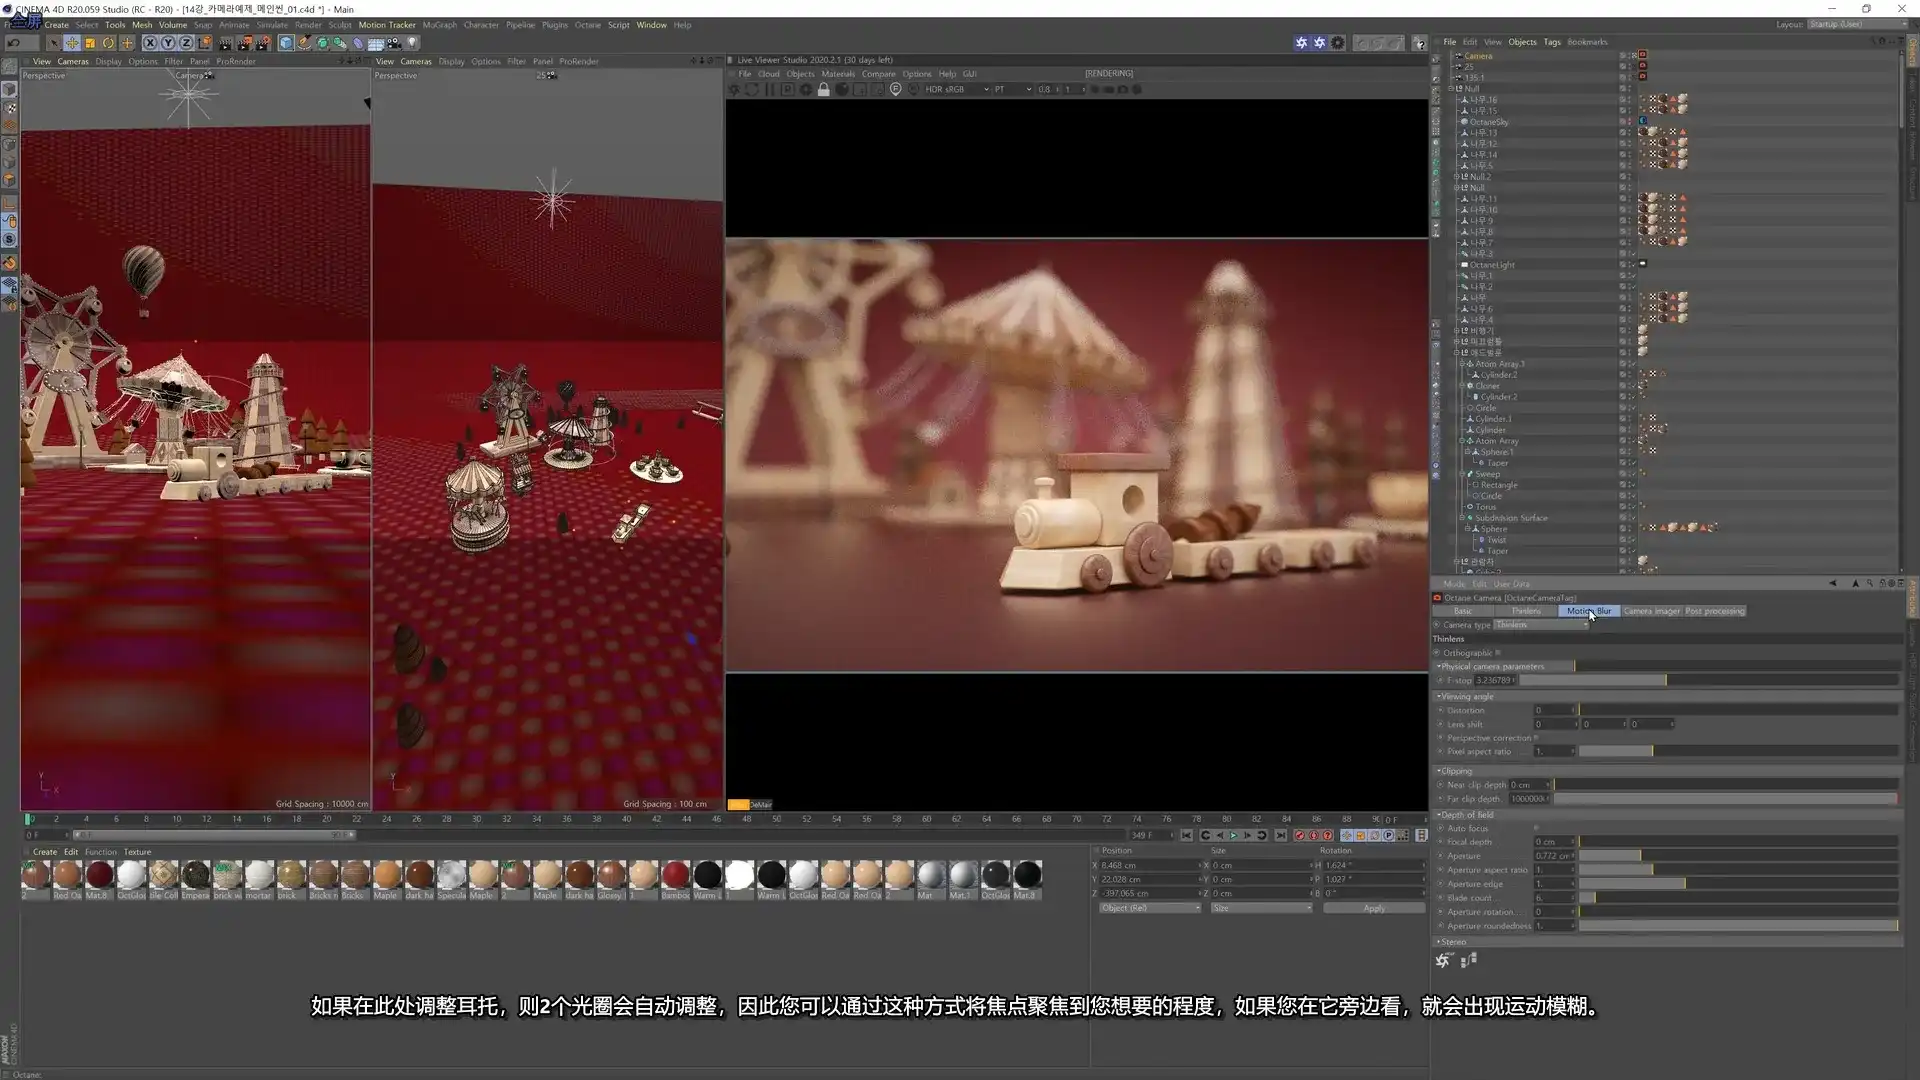This screenshot has width=1920, height=1080.
Task: Click the Record active objects red button
Action: pos(1300,835)
